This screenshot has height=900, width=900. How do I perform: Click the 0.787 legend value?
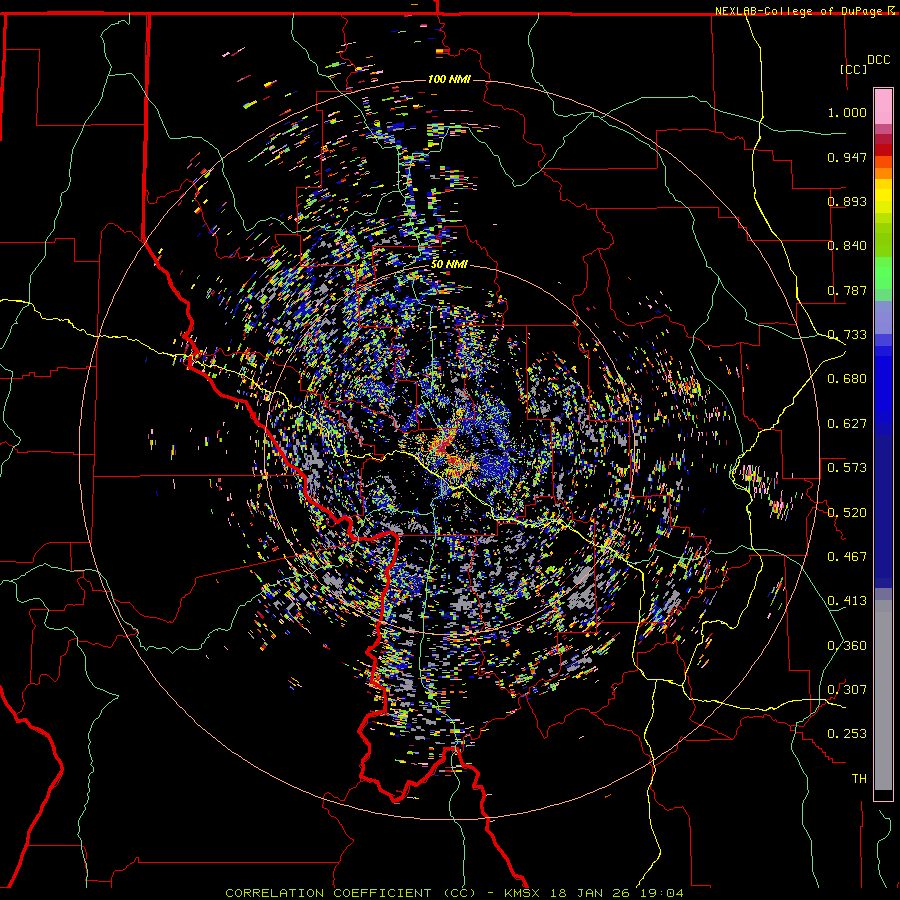pos(847,290)
